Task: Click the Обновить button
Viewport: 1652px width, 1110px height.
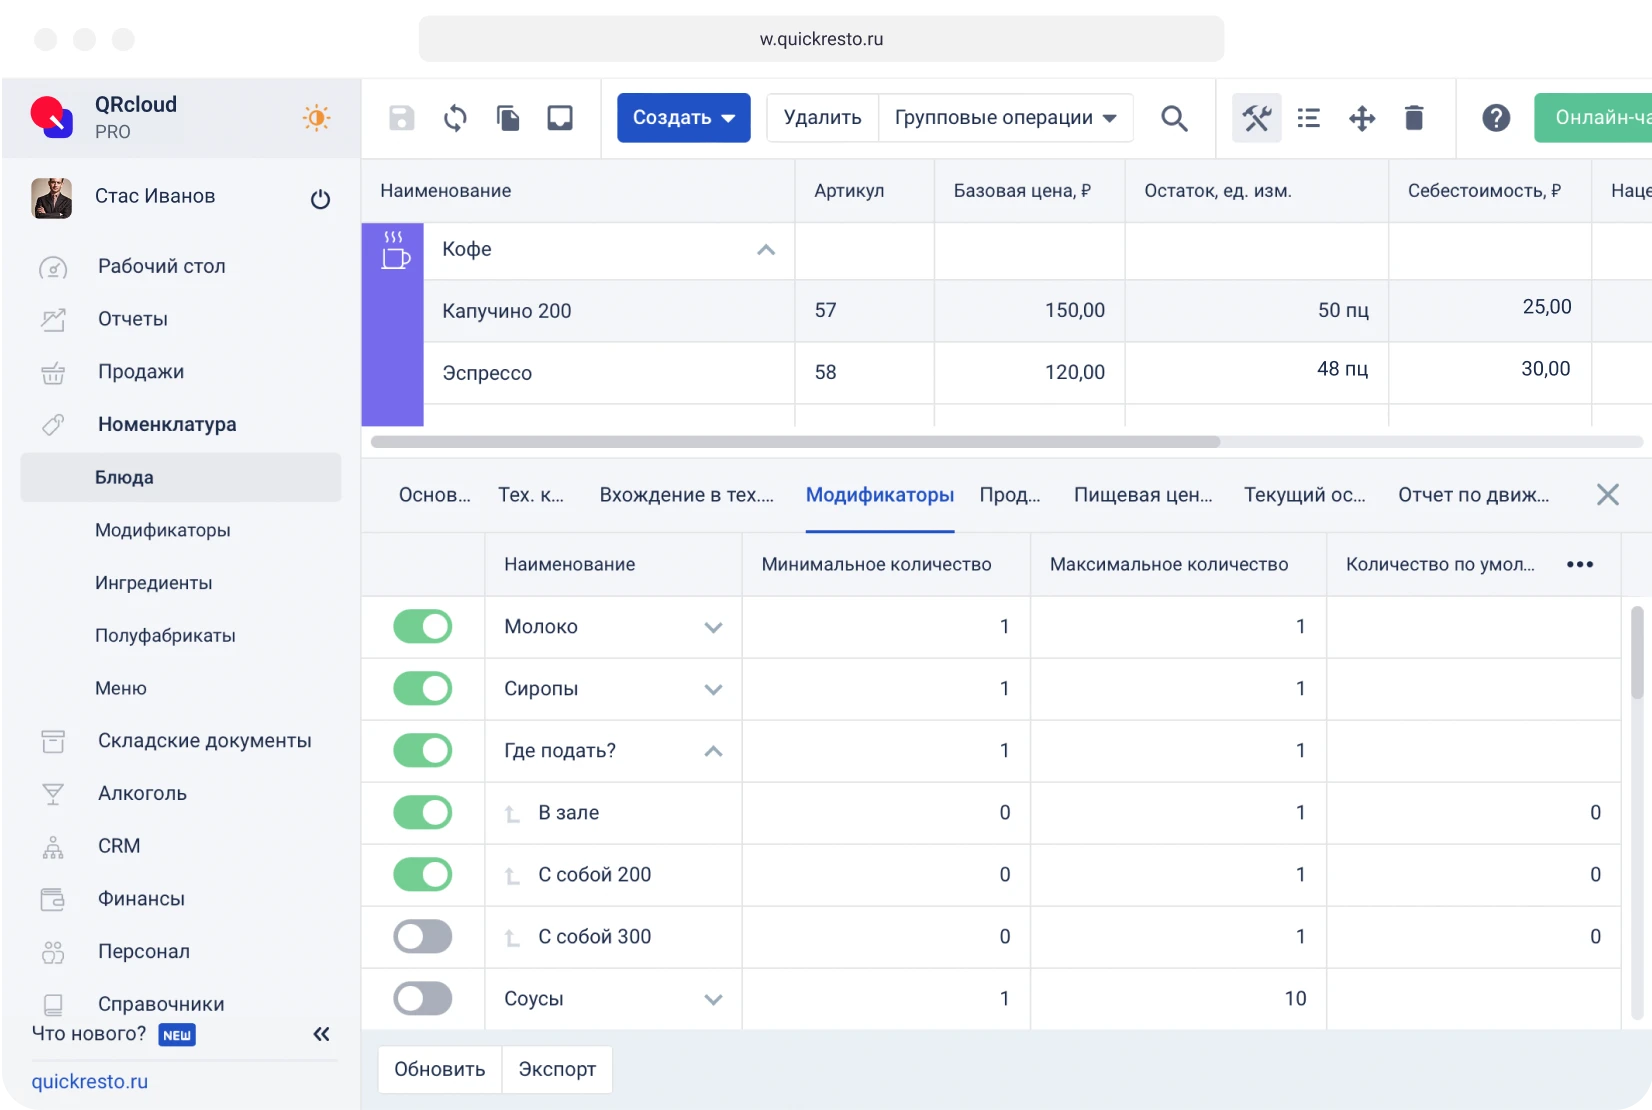Action: tap(438, 1069)
